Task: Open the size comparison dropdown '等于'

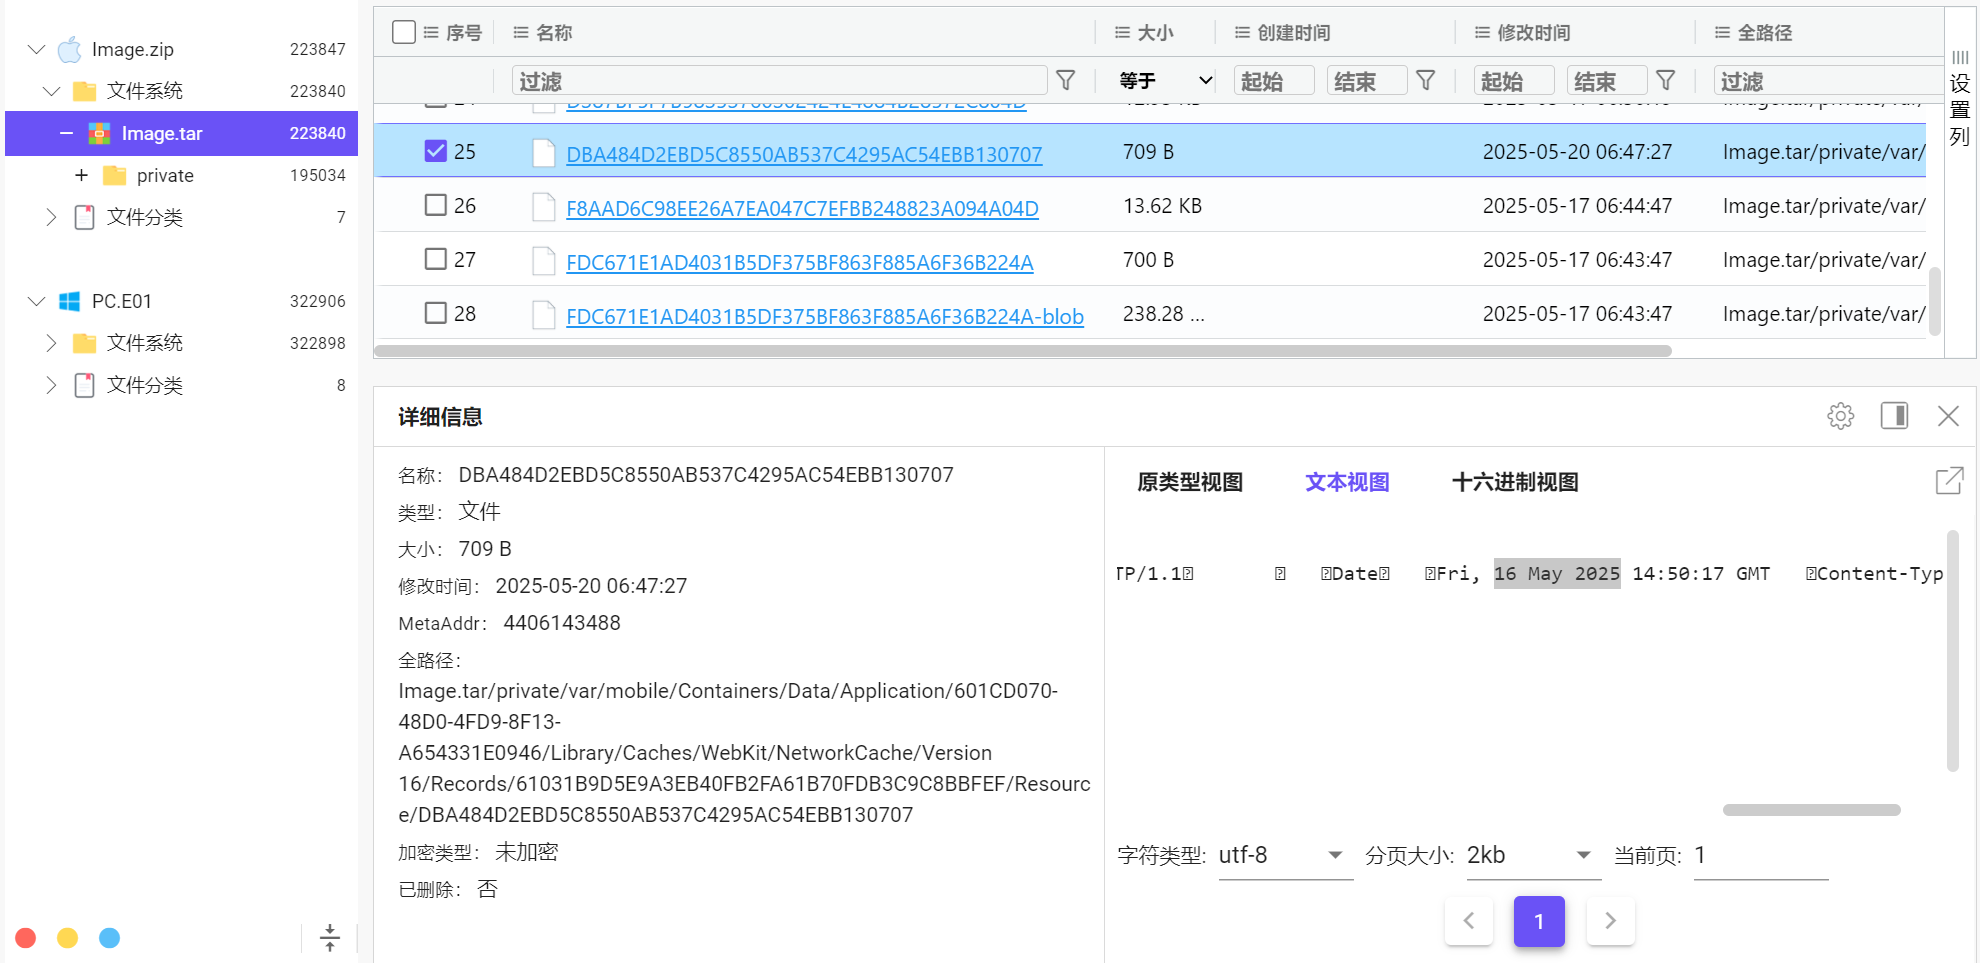Action: 1165,81
